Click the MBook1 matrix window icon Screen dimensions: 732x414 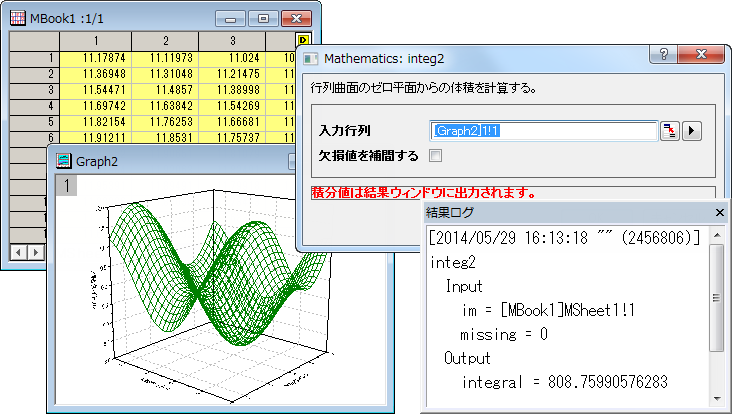point(17,18)
